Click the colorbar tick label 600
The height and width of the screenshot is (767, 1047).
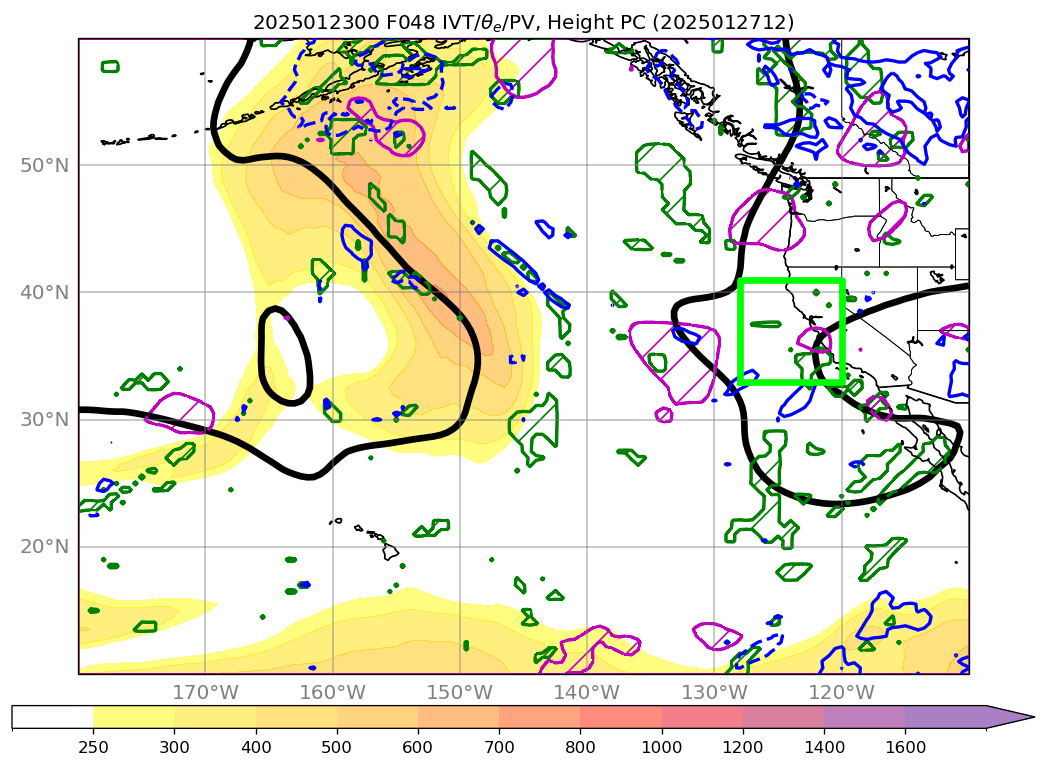click(x=418, y=747)
